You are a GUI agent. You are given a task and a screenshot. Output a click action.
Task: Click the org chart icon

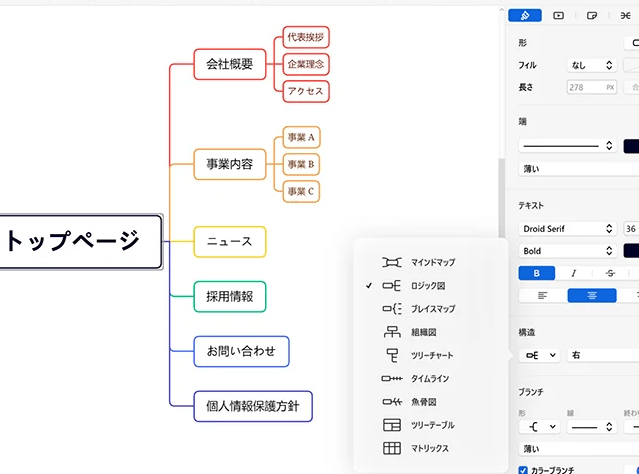392,332
